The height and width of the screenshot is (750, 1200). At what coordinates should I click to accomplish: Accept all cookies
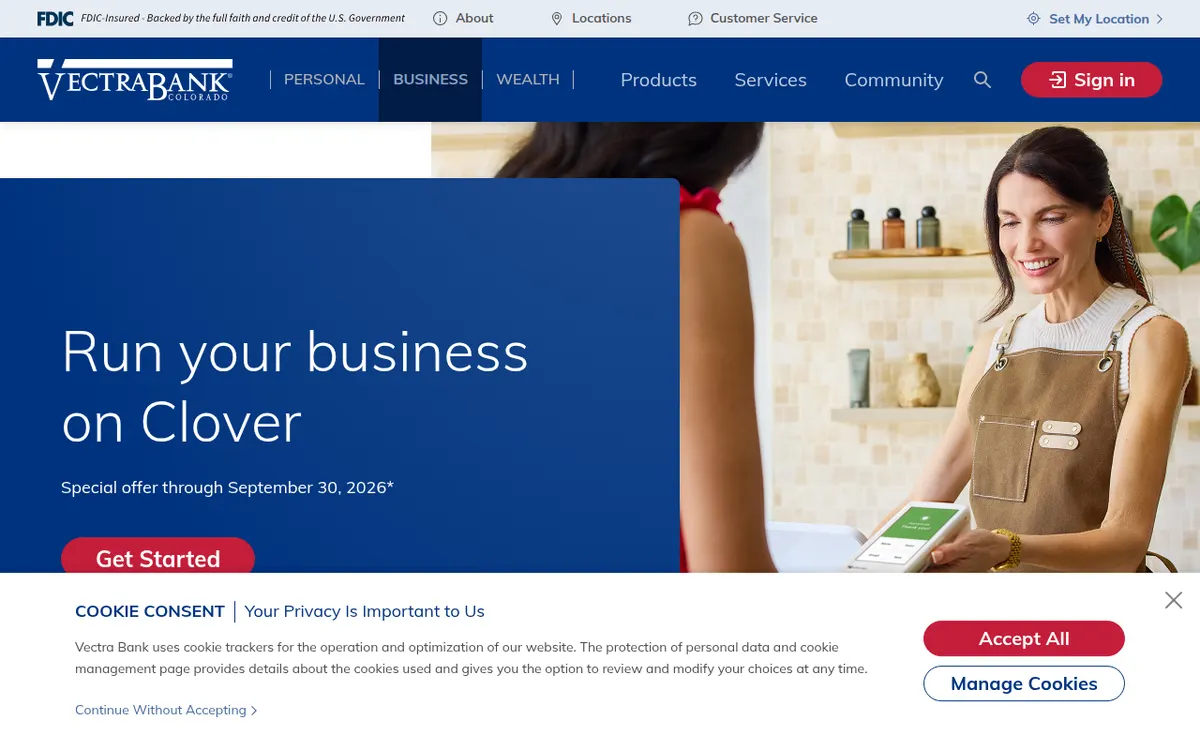click(x=1024, y=639)
